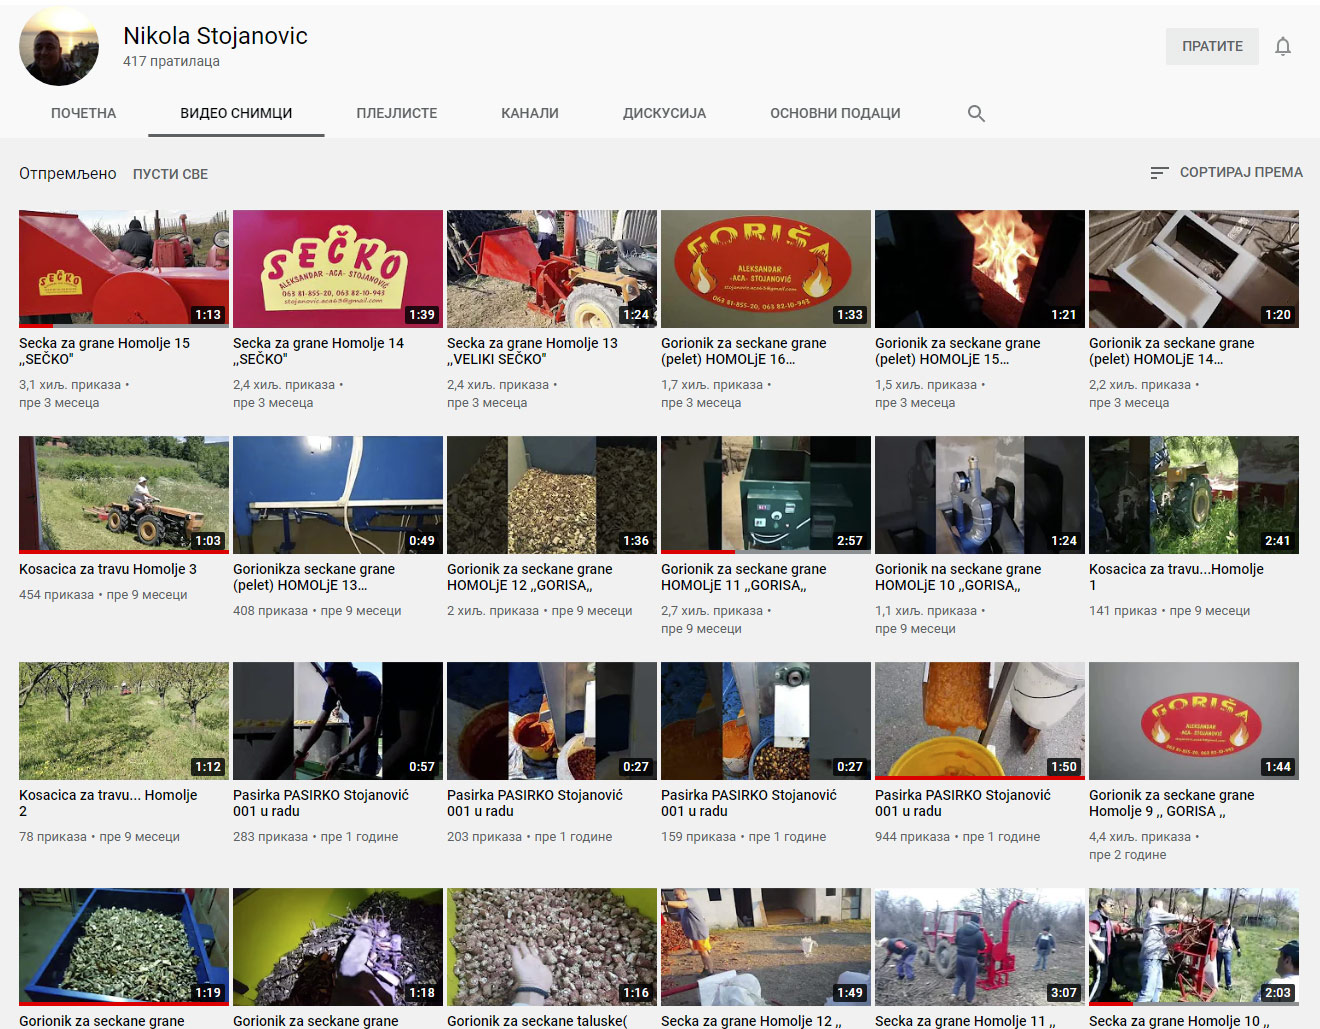The width and height of the screenshot is (1320, 1029).
Task: Play all with ПУСТИ СВЕ
Action: point(170,174)
